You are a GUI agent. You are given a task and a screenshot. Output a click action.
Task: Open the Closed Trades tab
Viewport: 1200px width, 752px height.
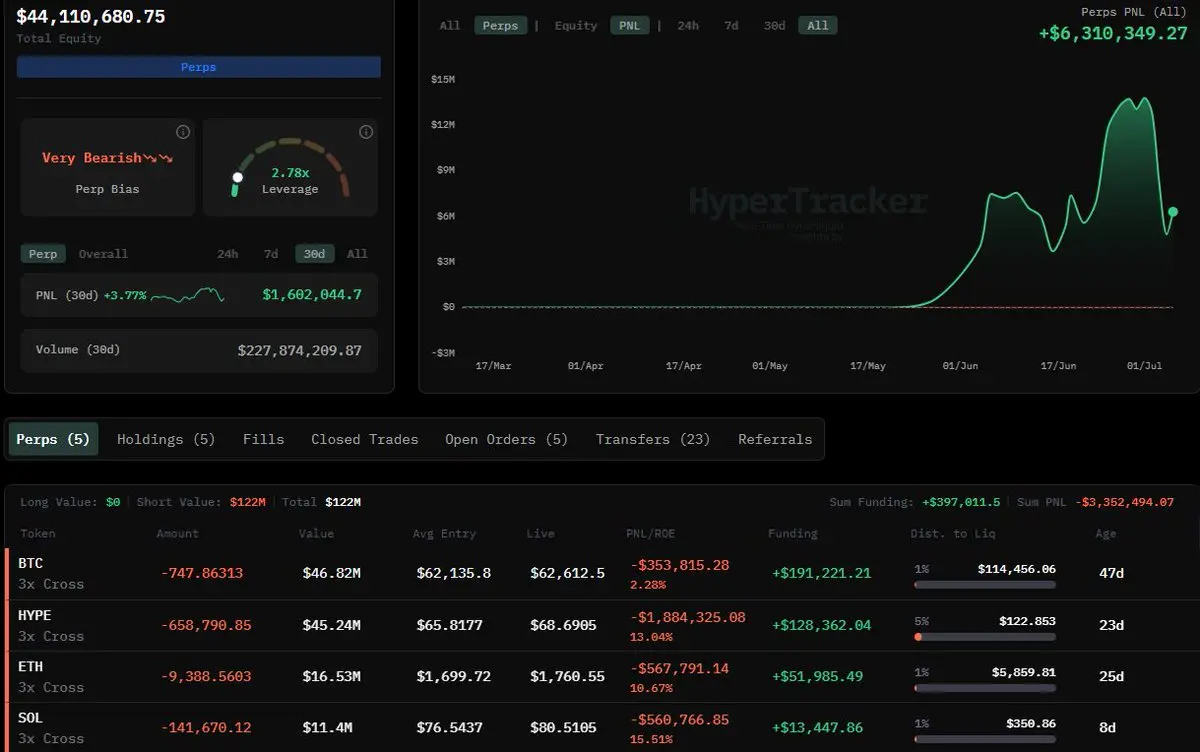click(x=365, y=439)
